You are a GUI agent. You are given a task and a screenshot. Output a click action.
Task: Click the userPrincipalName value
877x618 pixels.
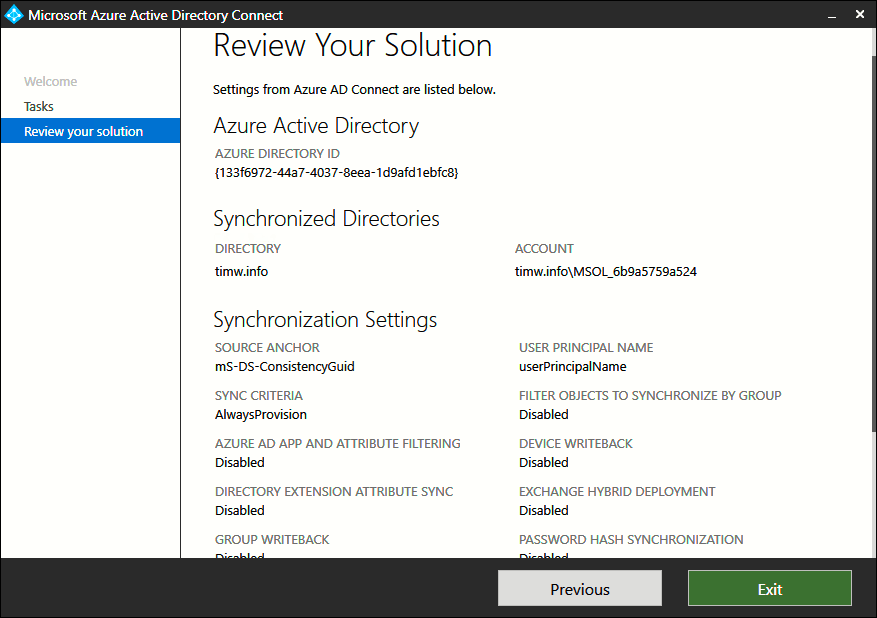[x=572, y=366]
